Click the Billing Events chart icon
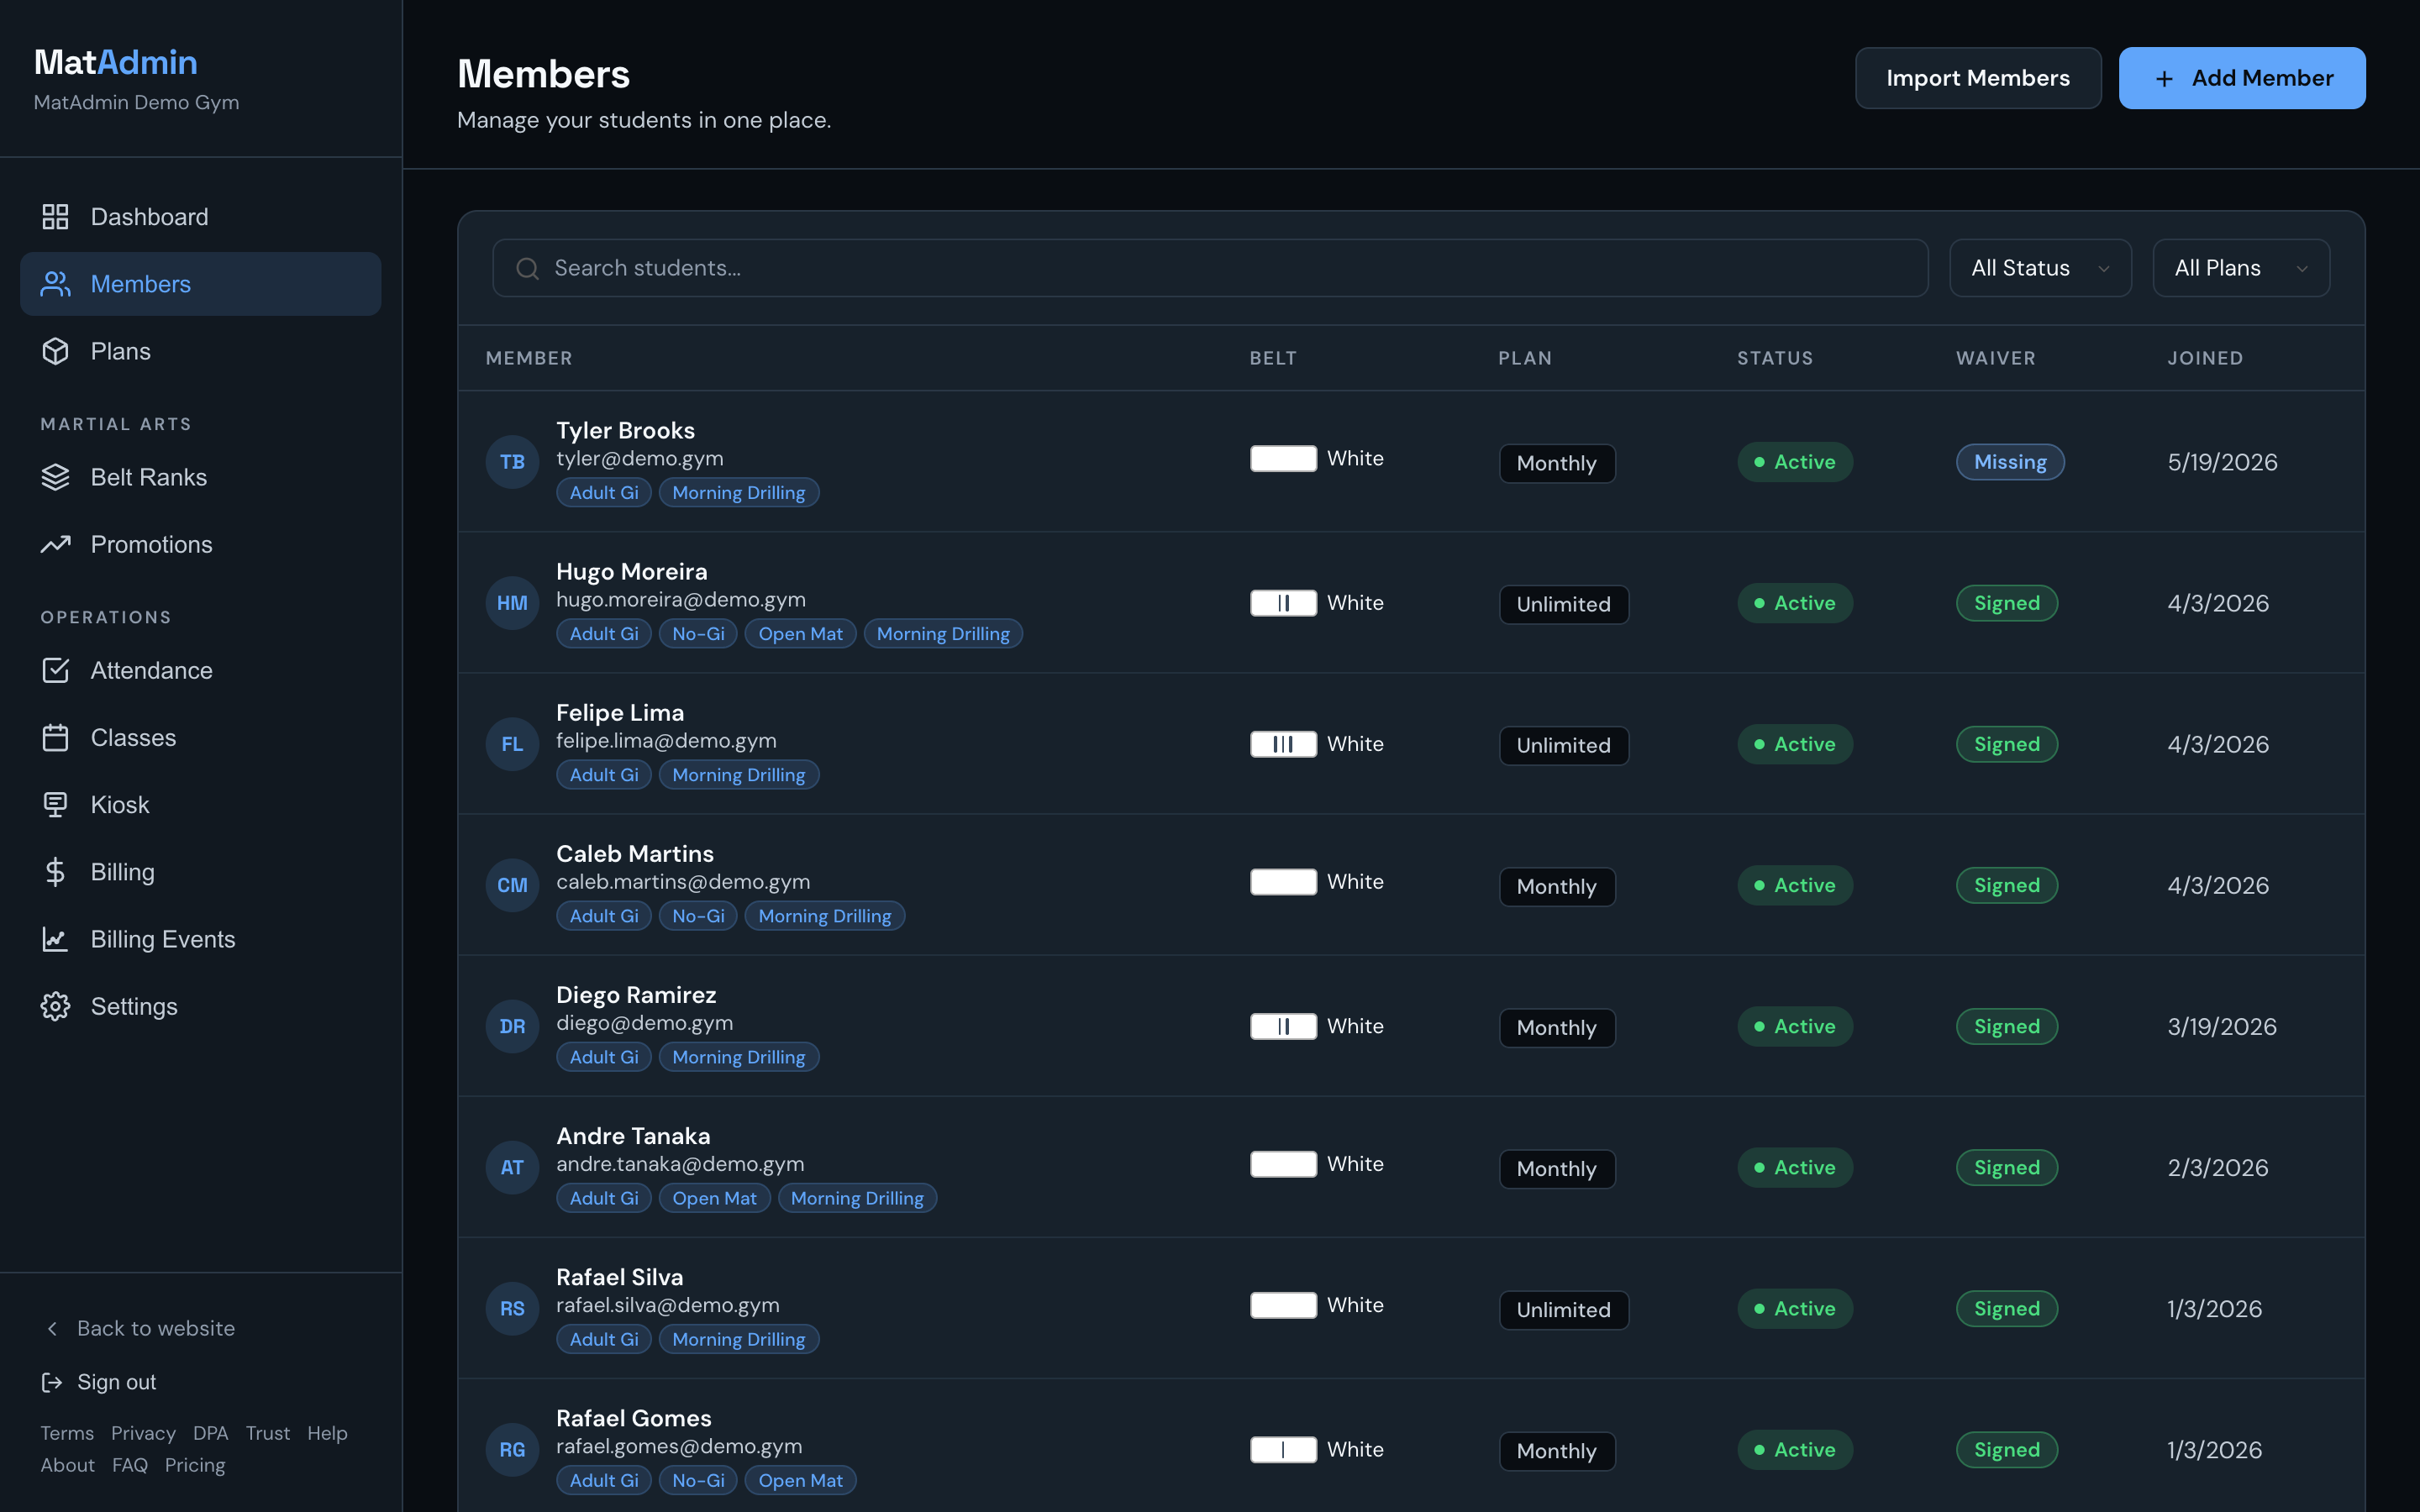2420x1512 pixels. click(55, 939)
